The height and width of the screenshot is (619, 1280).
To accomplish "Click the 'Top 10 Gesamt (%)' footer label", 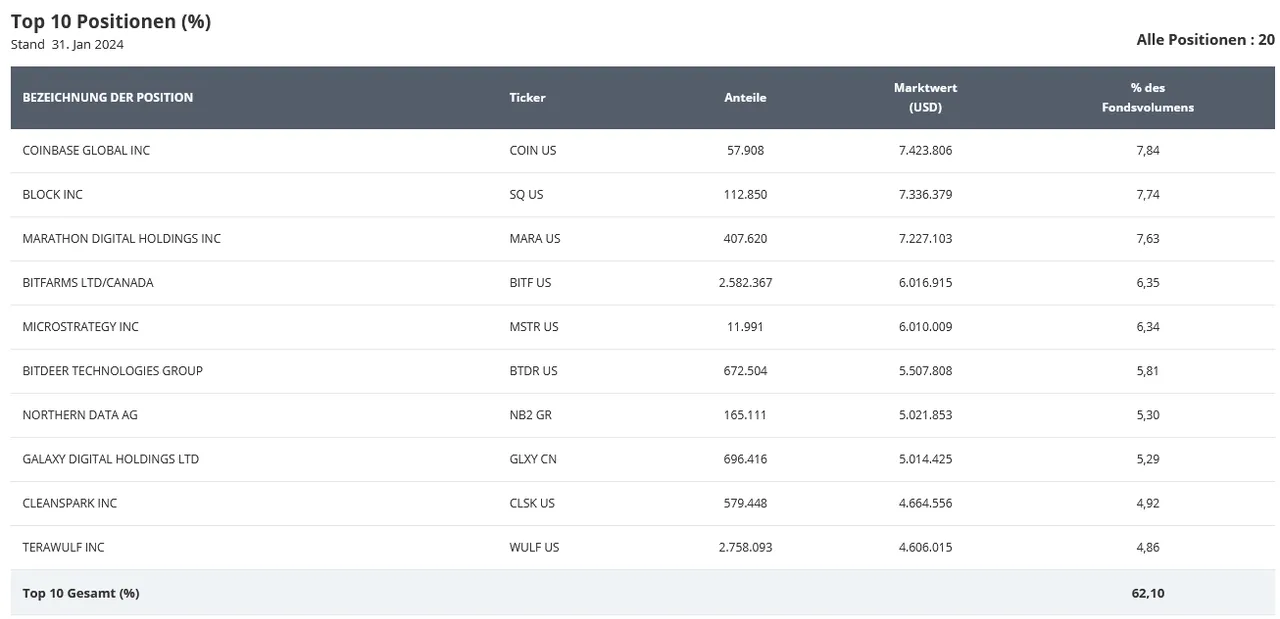I will (x=81, y=593).
